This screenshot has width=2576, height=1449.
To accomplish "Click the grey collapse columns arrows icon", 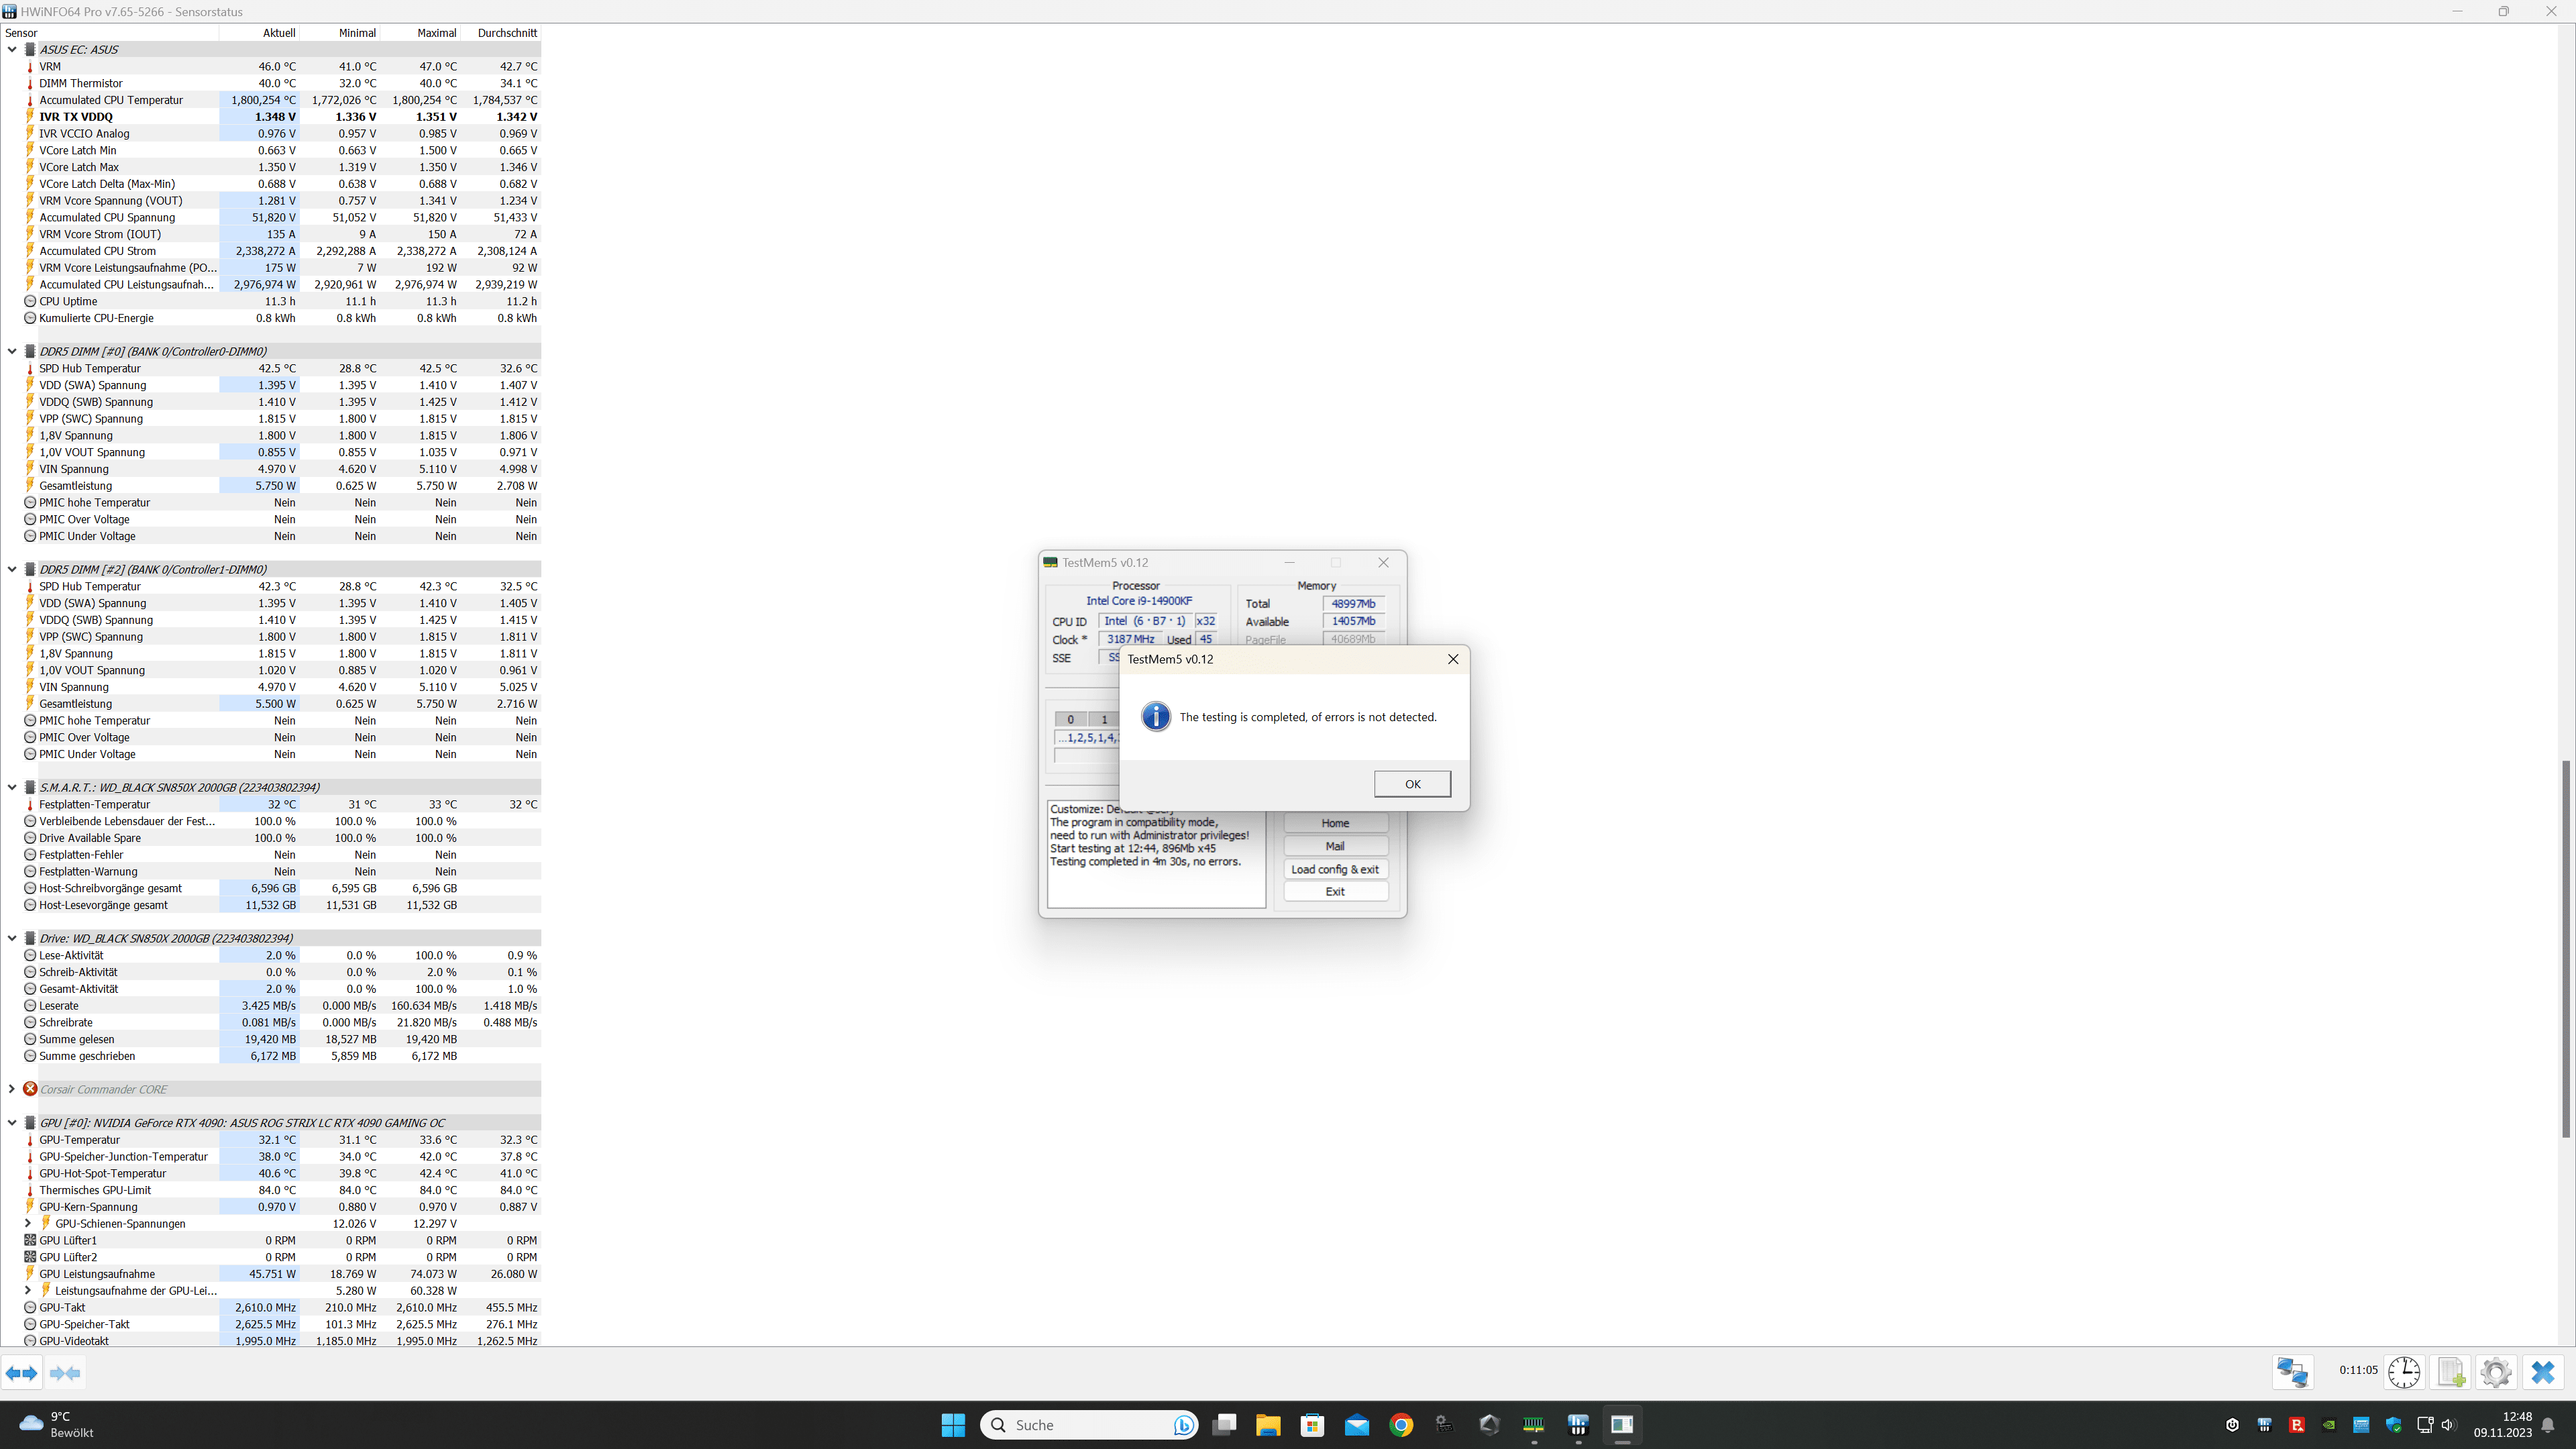I will [65, 1373].
